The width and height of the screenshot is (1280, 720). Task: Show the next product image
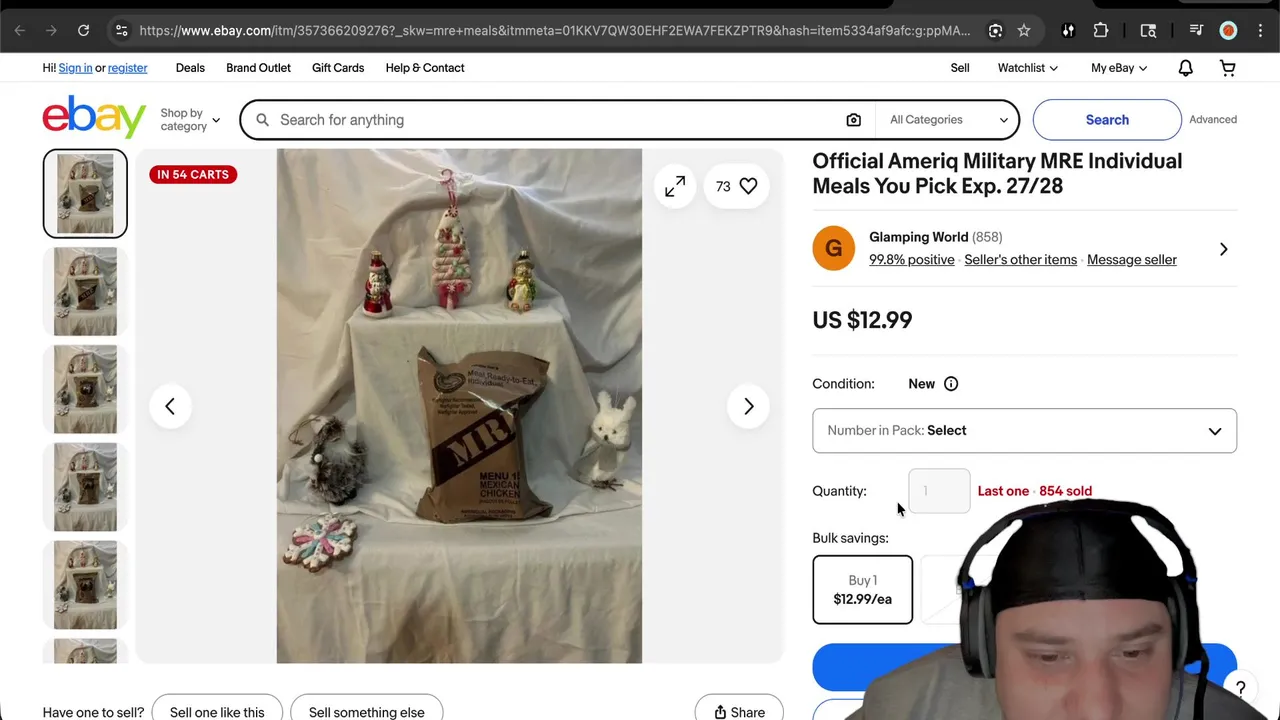pos(748,406)
